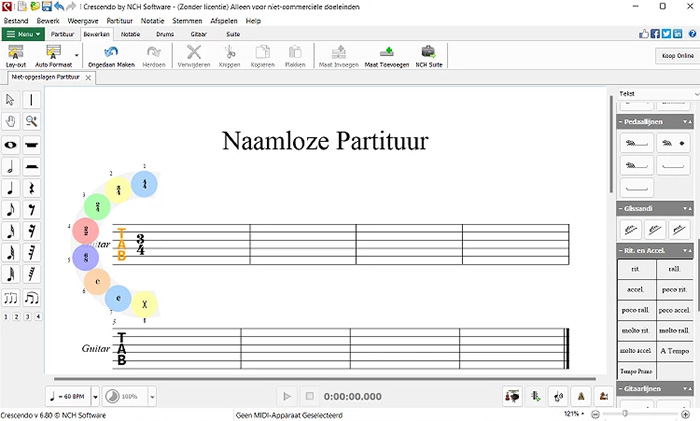Pick the pink radial menu option 4
This screenshot has height=421, width=700.
85,231
